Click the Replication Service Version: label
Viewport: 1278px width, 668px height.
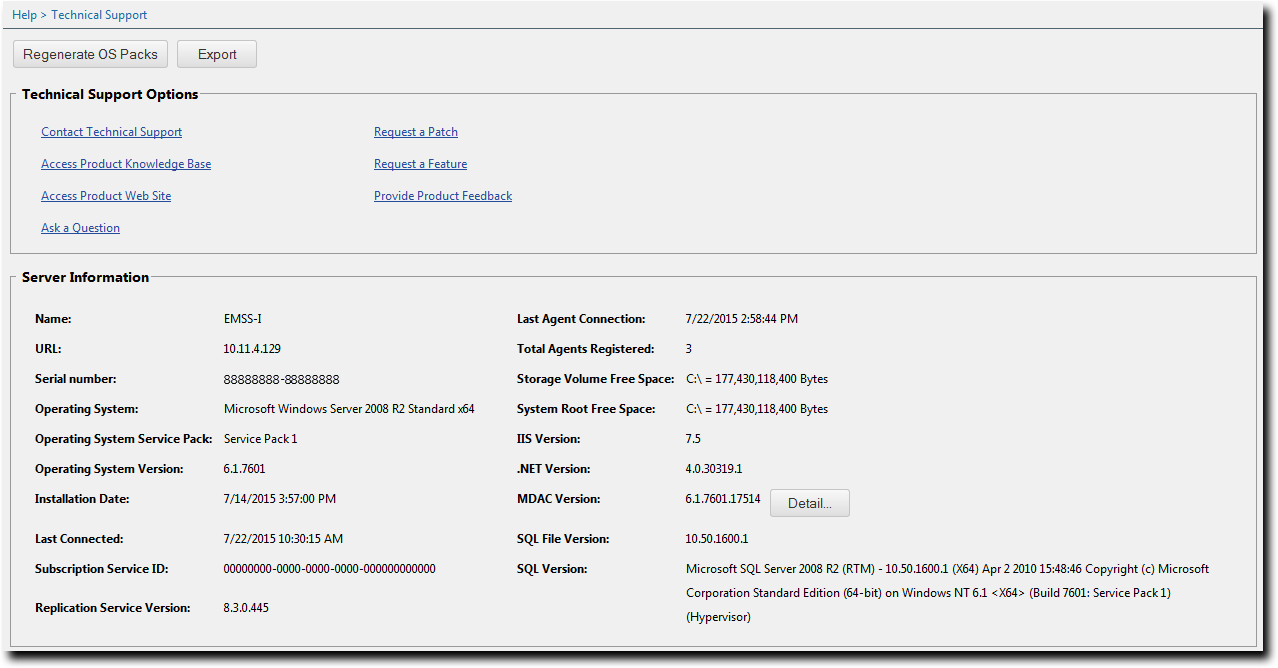point(112,608)
